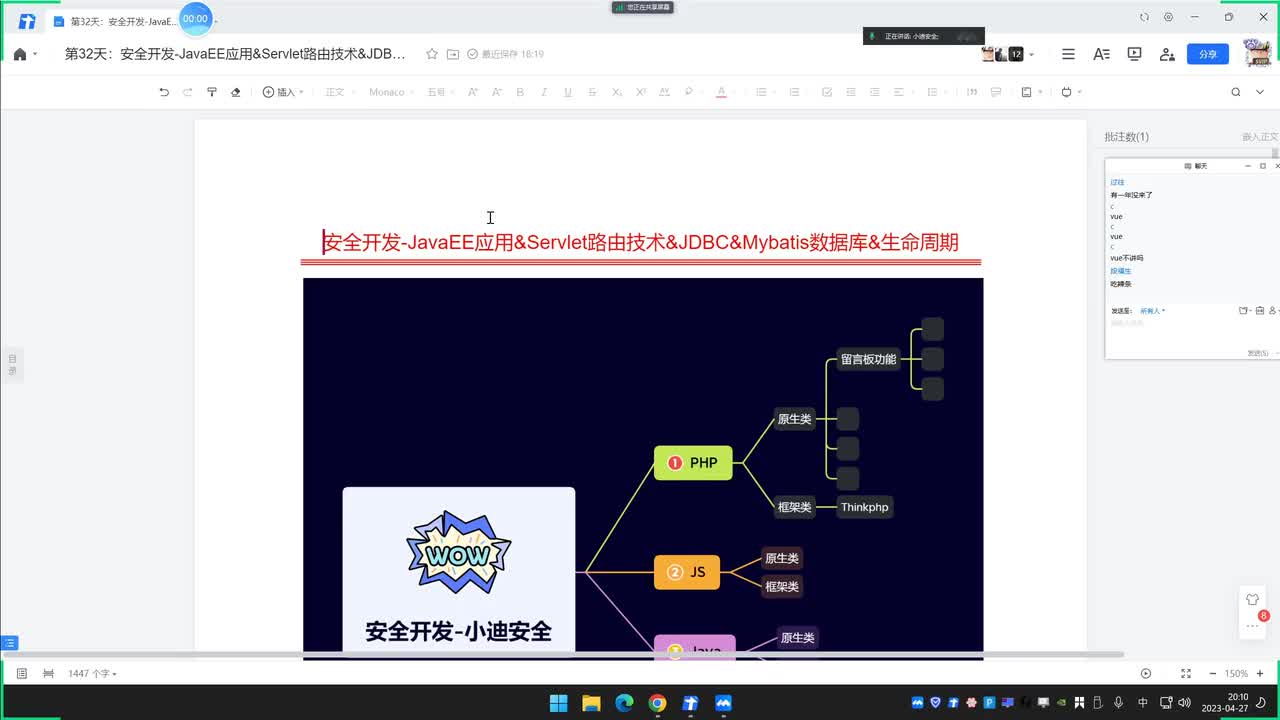
Task: Open the 正文 paragraph style dropdown
Action: (x=338, y=92)
